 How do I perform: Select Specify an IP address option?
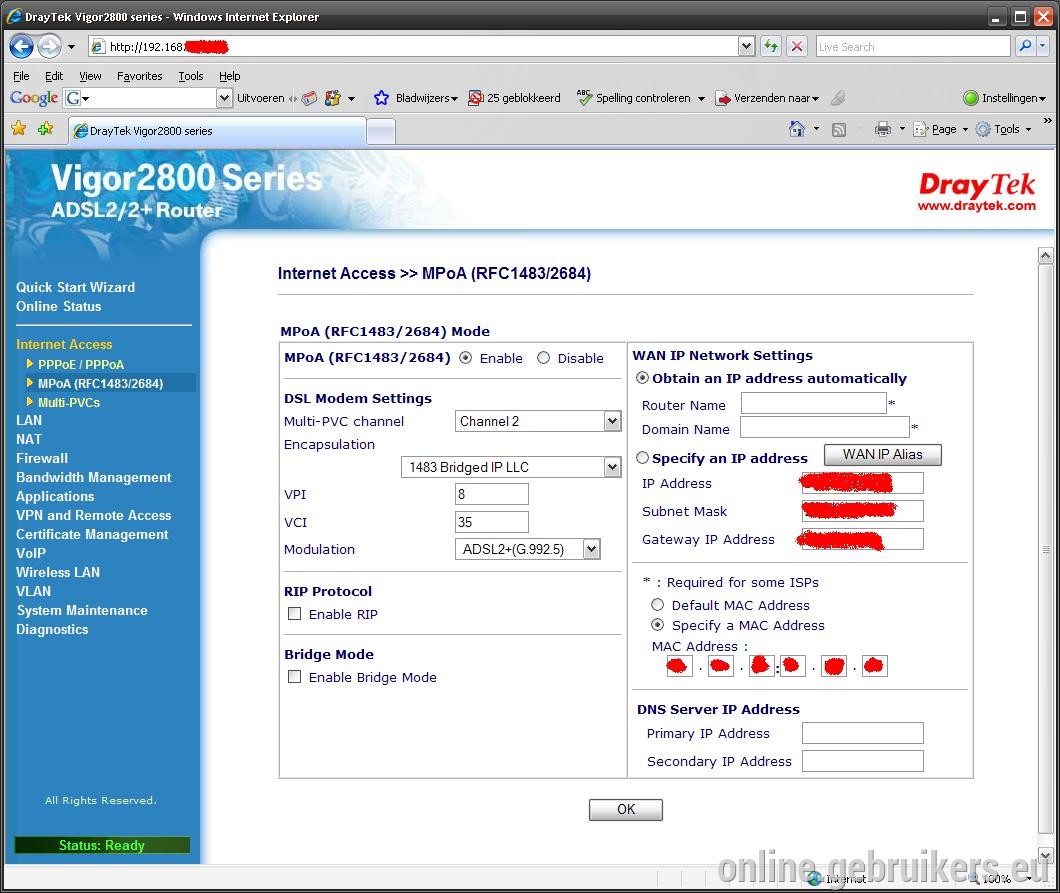pos(642,458)
